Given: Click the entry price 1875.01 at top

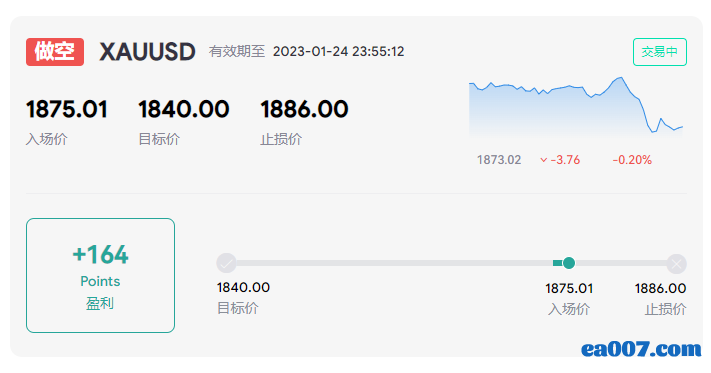Looking at the screenshot, I should pyautogui.click(x=67, y=109).
